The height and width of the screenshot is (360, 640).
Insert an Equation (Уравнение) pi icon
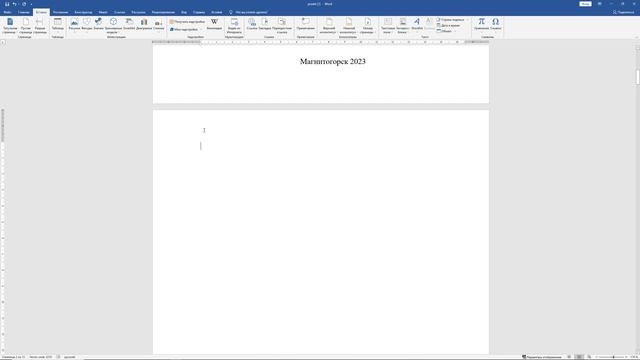(x=482, y=24)
